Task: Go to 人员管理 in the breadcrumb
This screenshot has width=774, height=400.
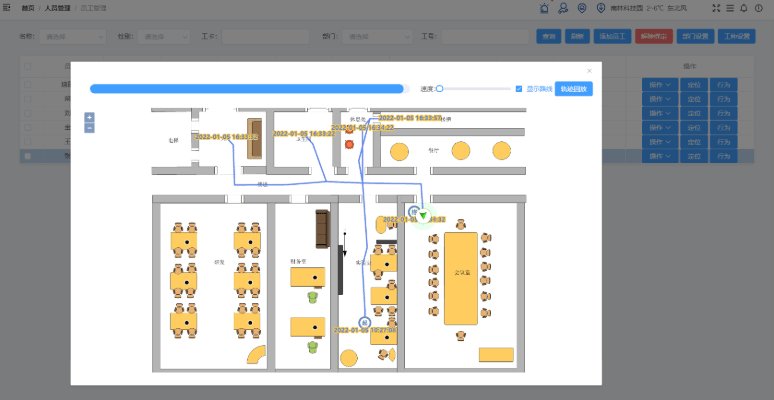Action: pos(57,8)
